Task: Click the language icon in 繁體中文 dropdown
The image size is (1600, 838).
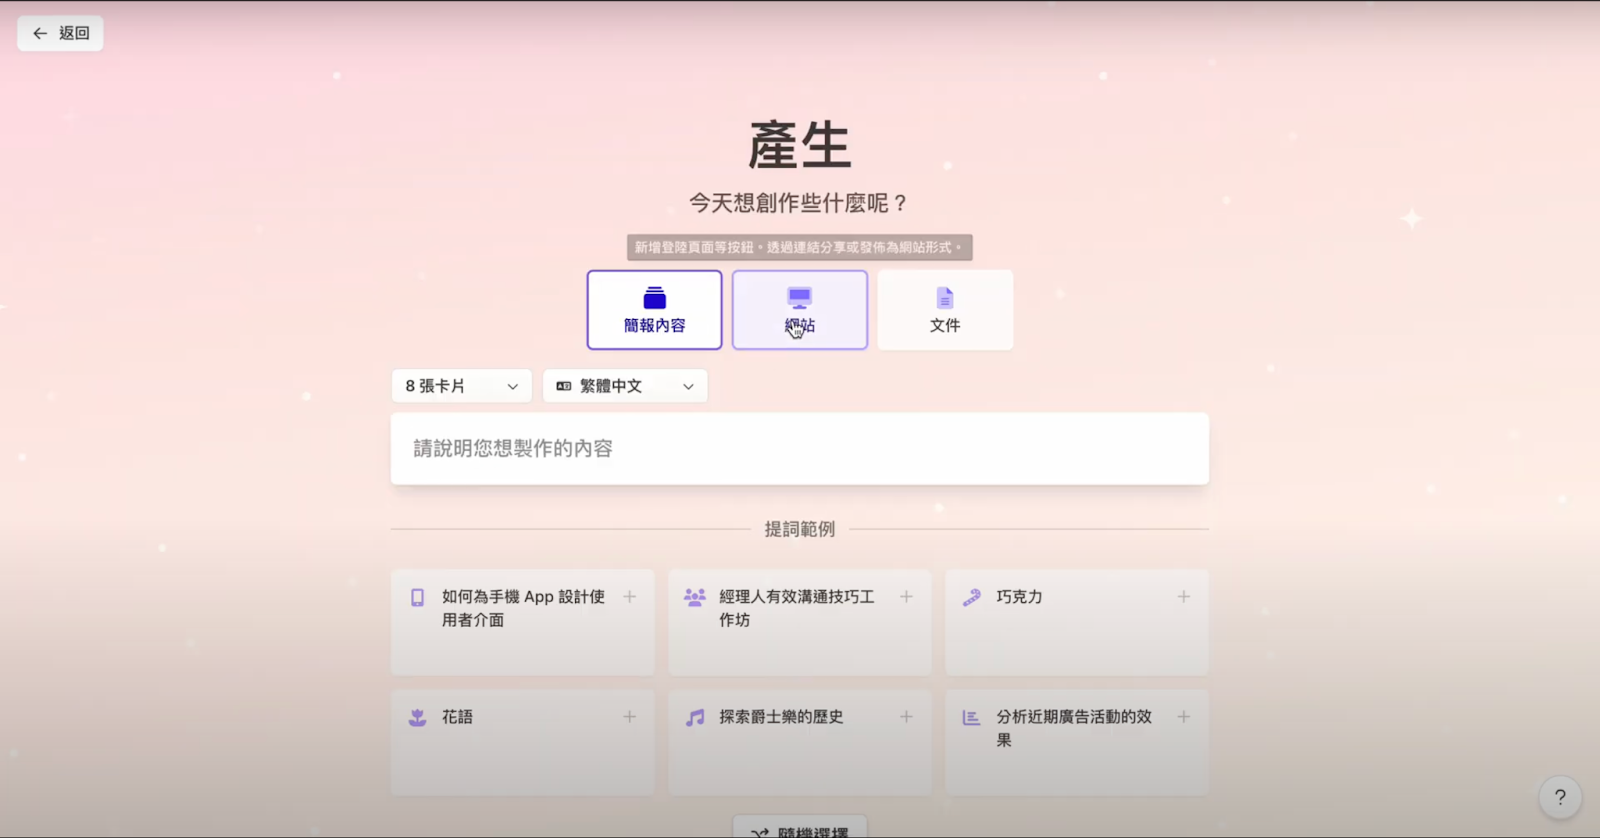Action: (x=564, y=386)
